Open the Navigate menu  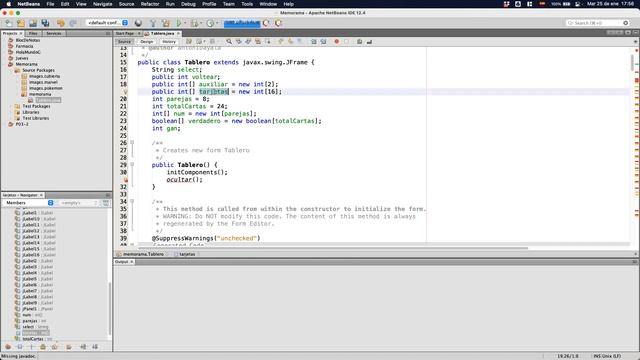(102, 4)
